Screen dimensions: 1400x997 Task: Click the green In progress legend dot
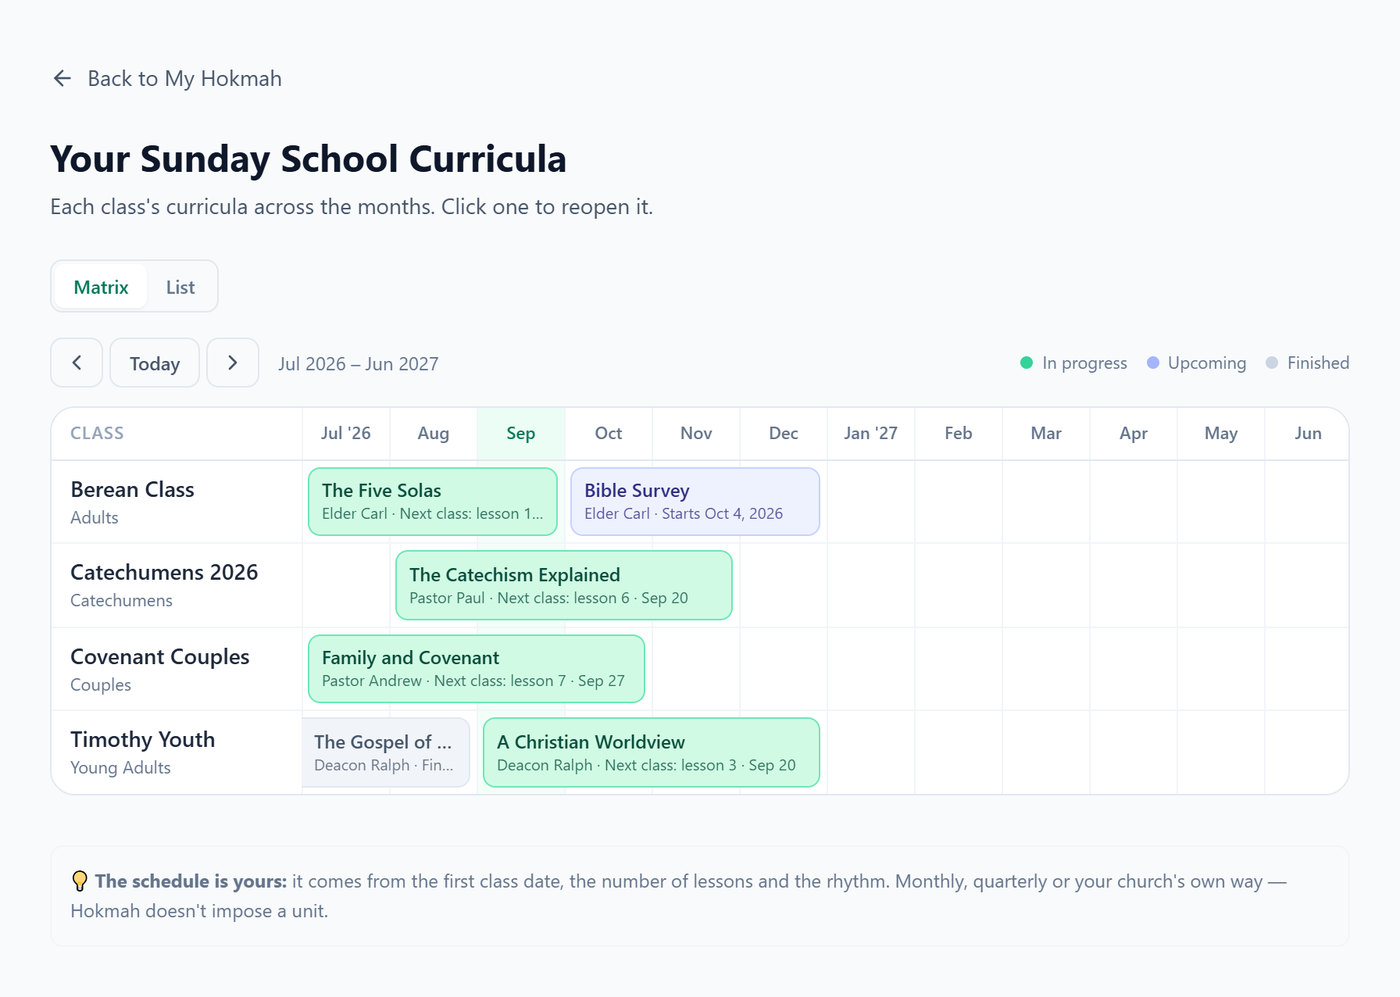tap(1026, 363)
